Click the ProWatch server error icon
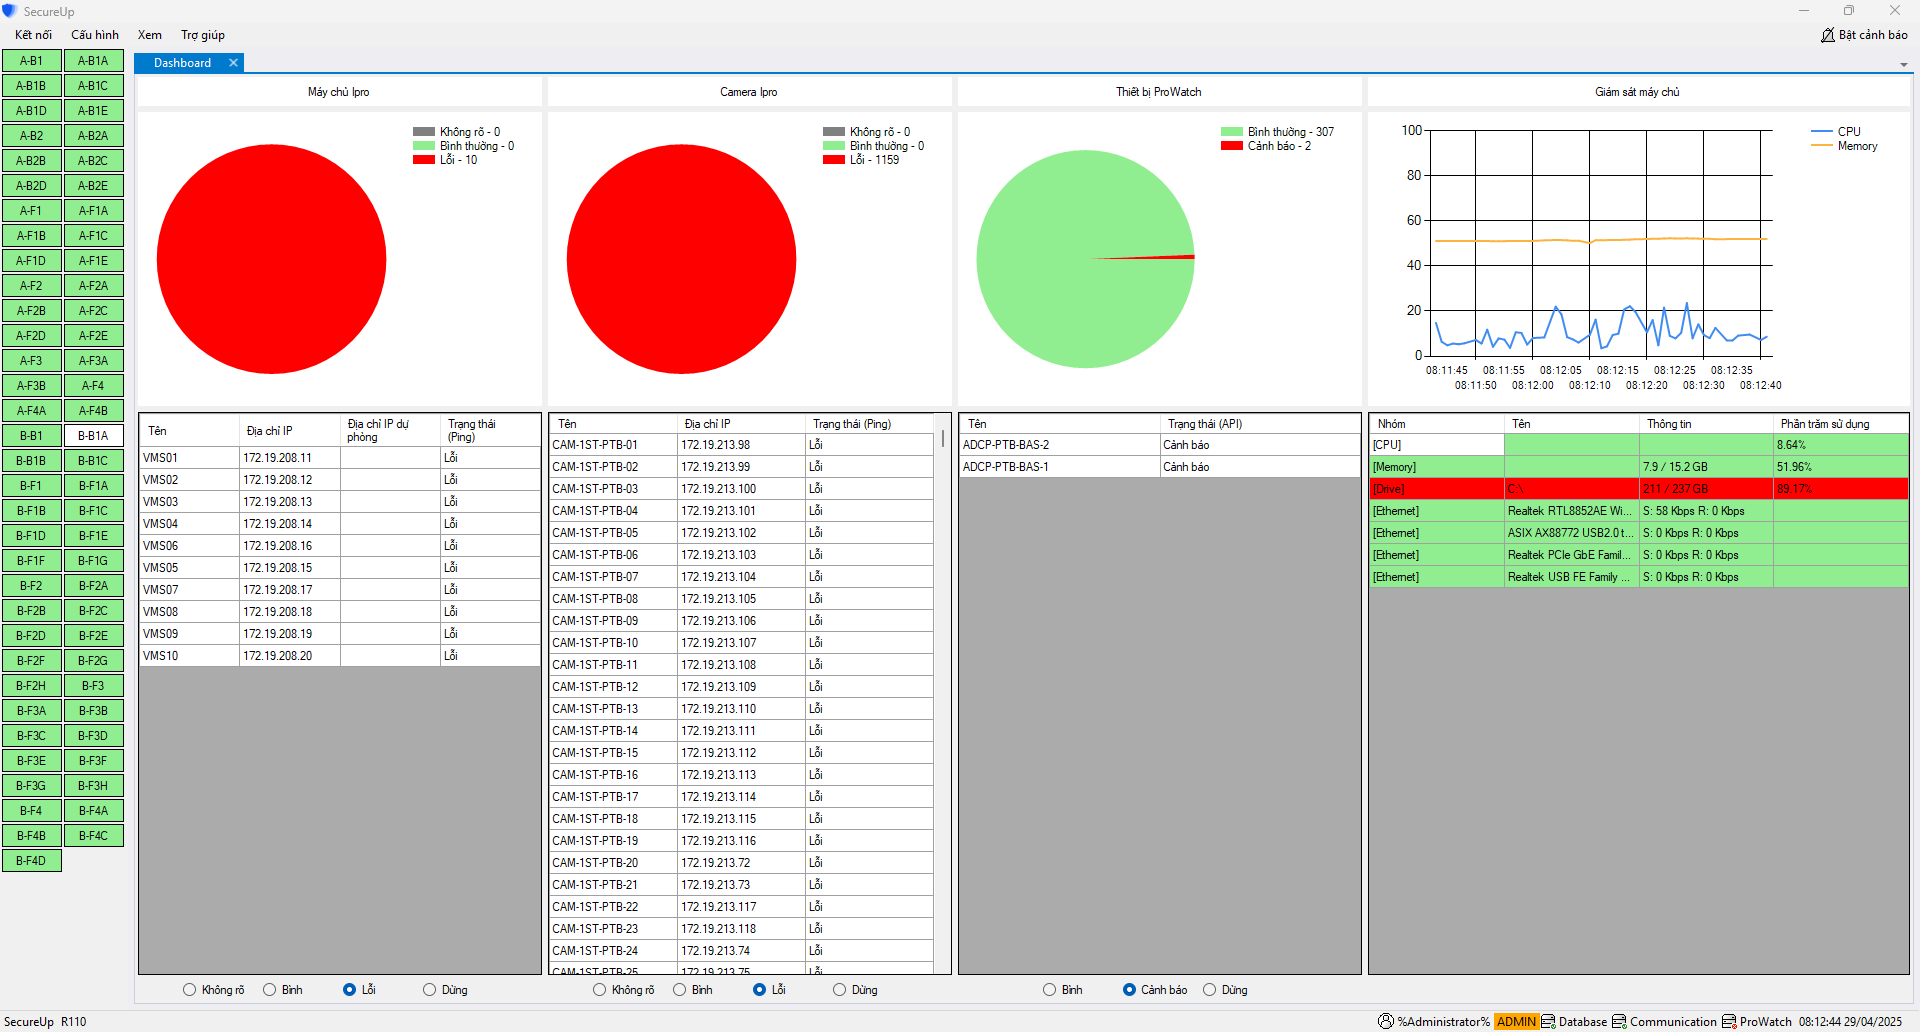This screenshot has height=1032, width=1920. [1729, 1021]
